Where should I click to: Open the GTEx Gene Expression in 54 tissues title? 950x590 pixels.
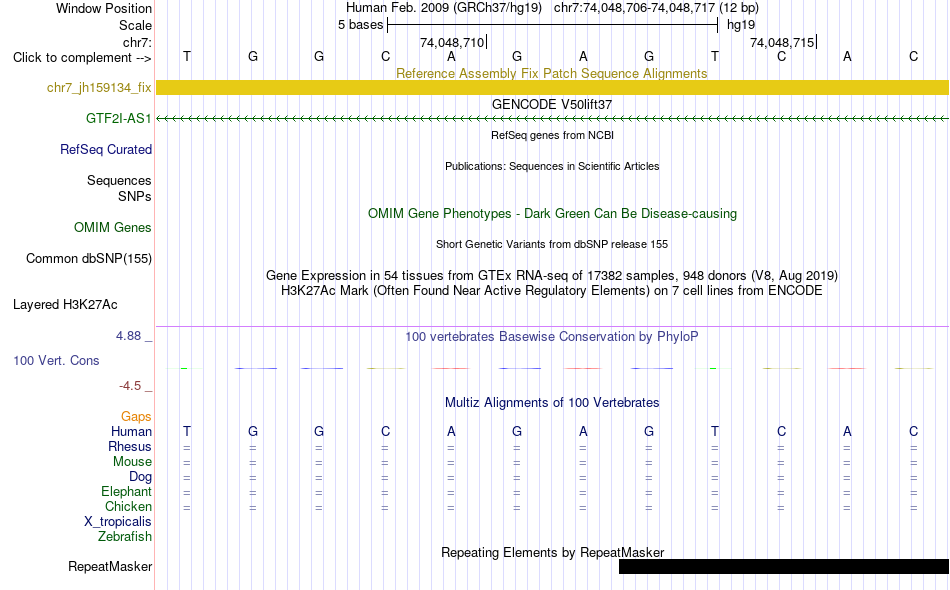[552, 276]
